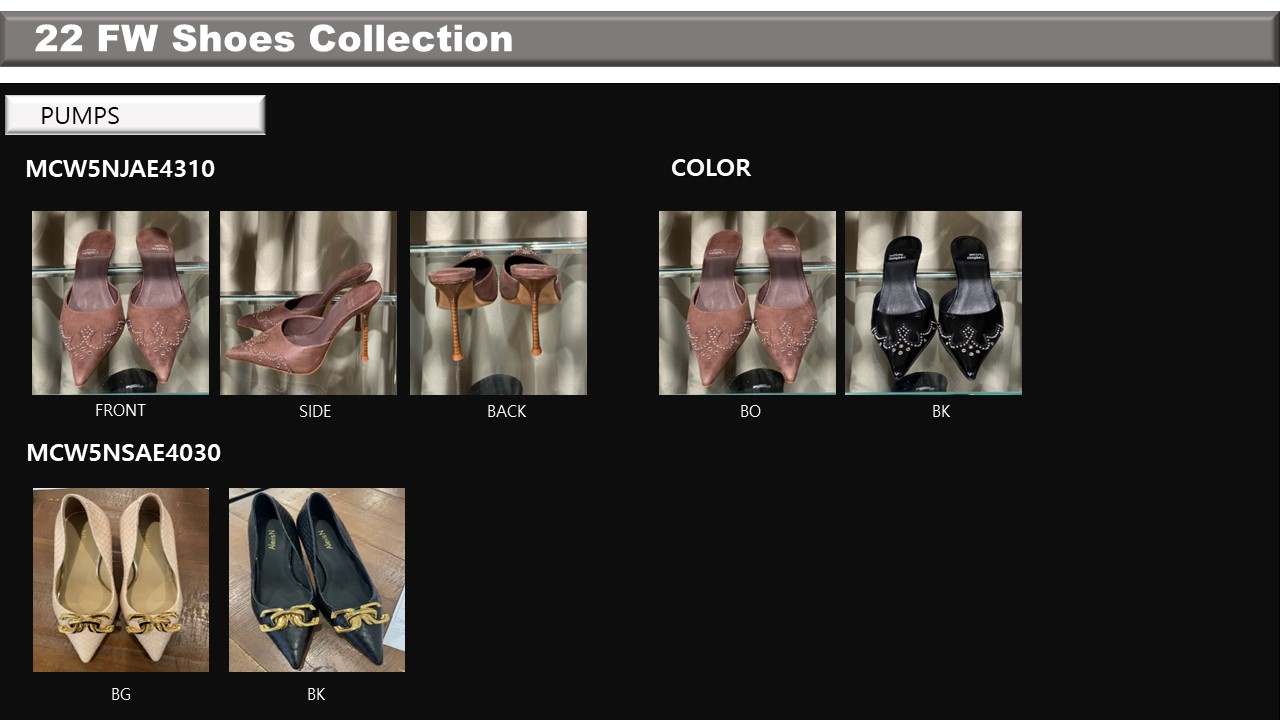Image resolution: width=1280 pixels, height=720 pixels.
Task: Select the FRONT view photo of brown mules
Action: coord(120,303)
